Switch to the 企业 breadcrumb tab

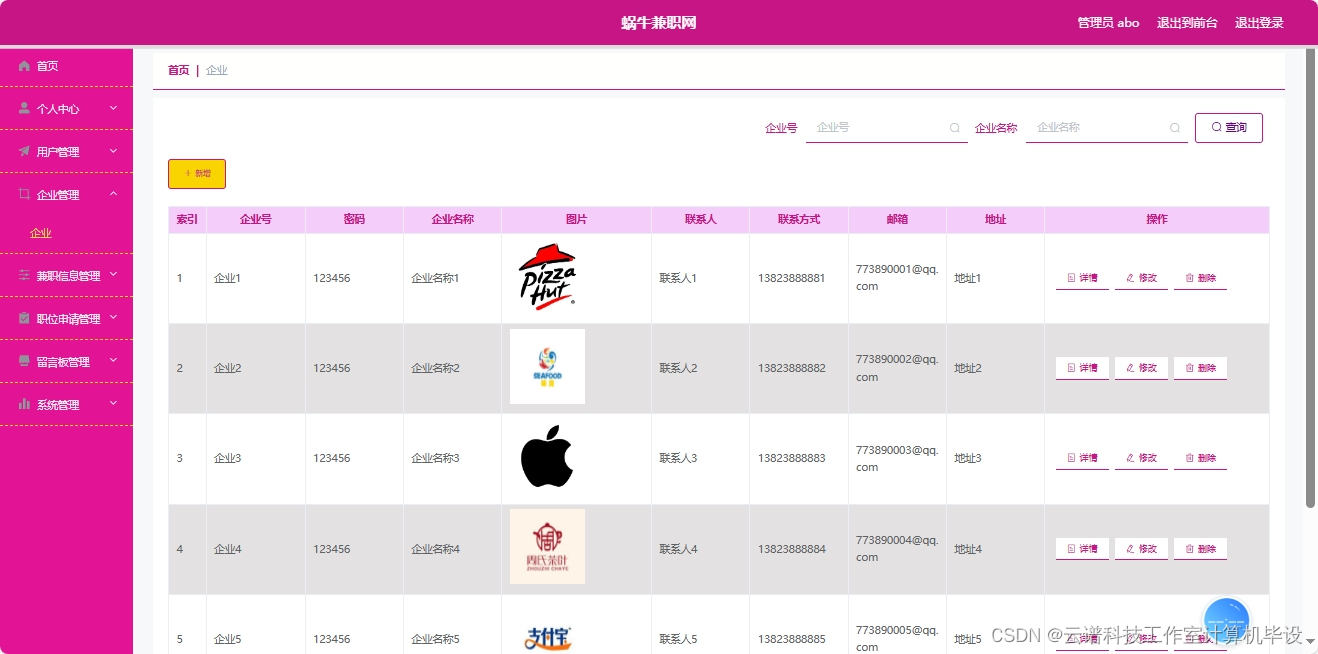click(217, 69)
